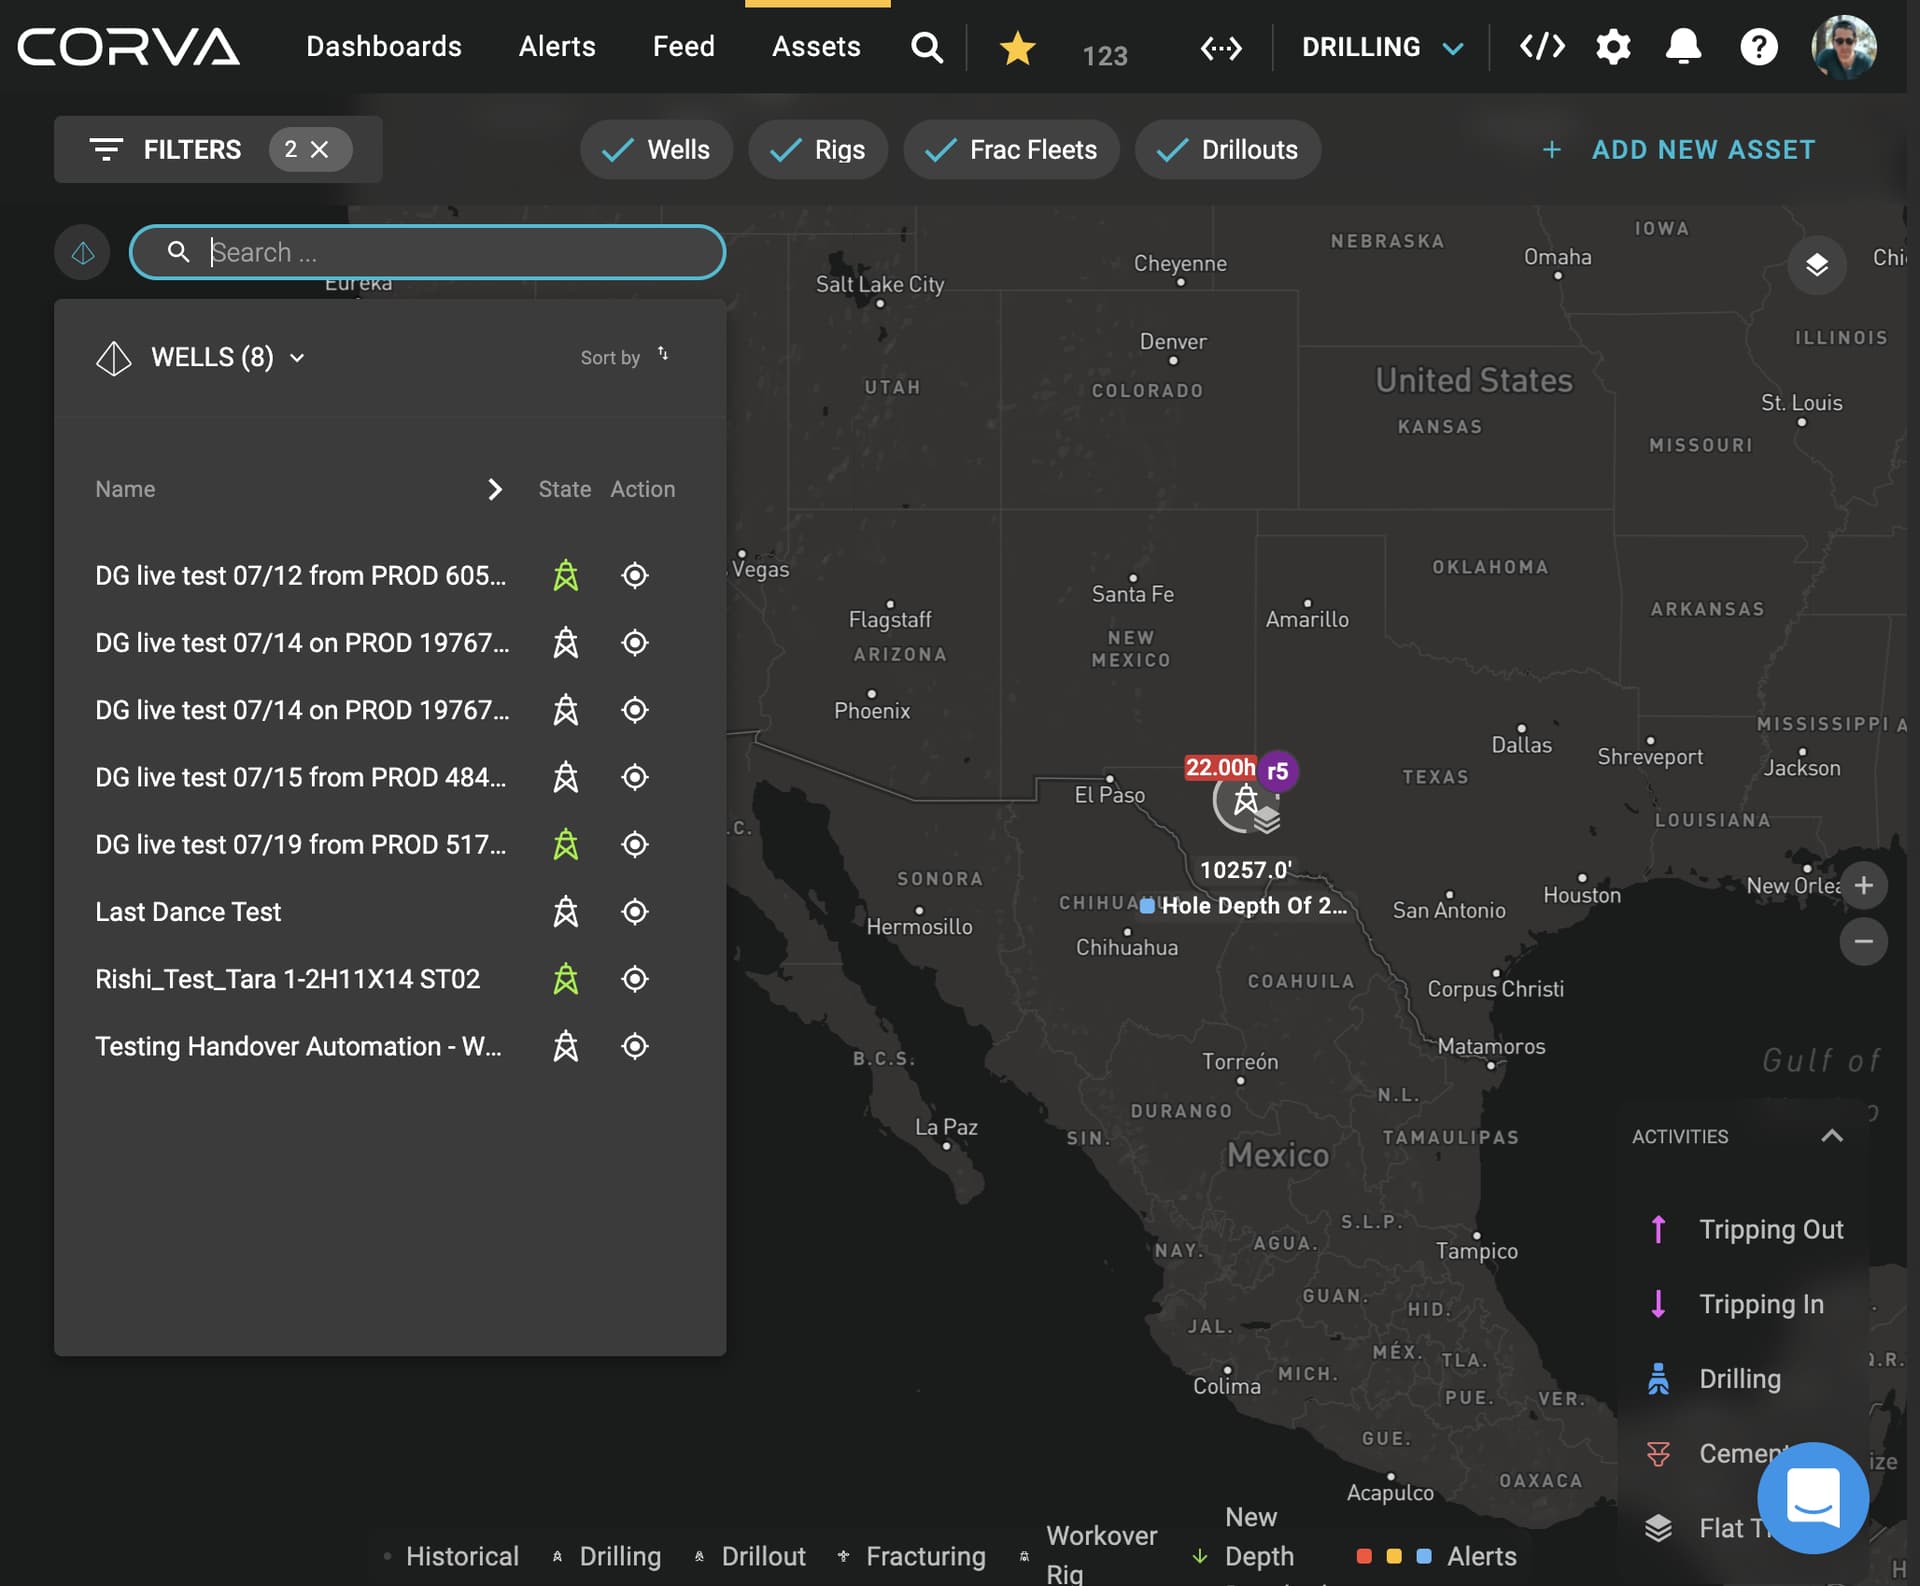Click the purple r5 badge on map
This screenshot has width=1920, height=1586.
(1277, 771)
